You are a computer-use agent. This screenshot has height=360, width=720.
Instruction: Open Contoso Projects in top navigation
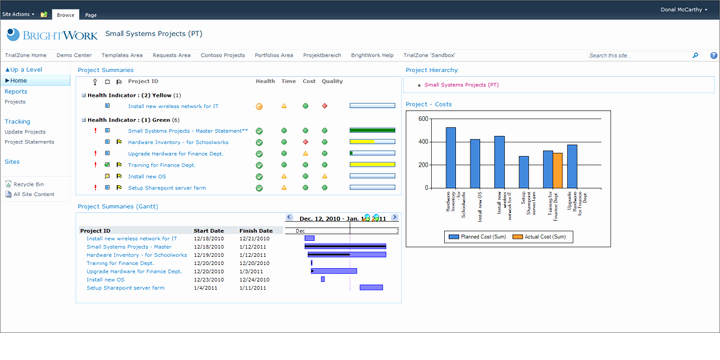coord(223,55)
